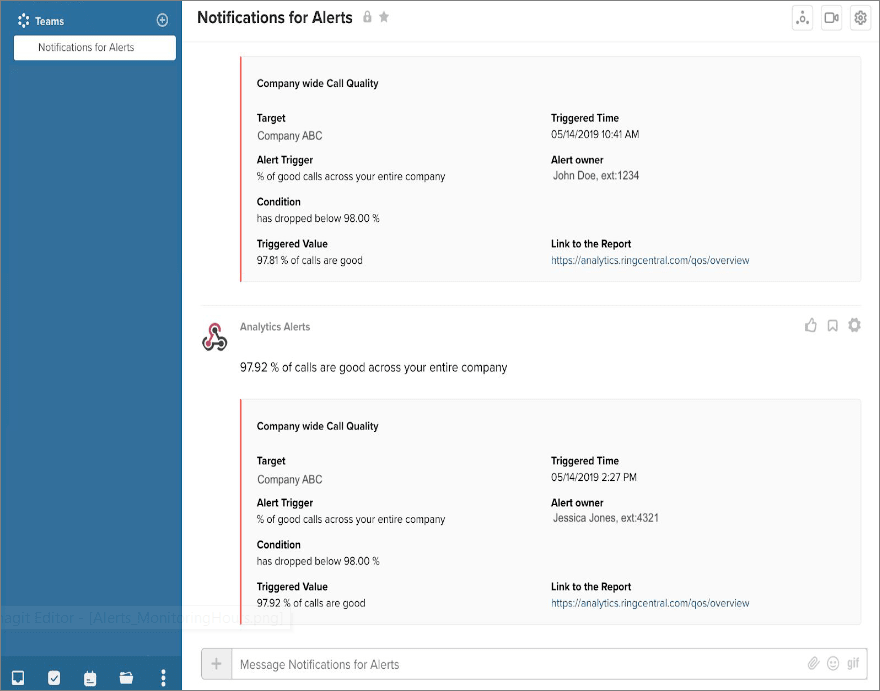880x691 pixels.
Task: Open the Files folder icon in sidebar
Action: pyautogui.click(x=126, y=678)
